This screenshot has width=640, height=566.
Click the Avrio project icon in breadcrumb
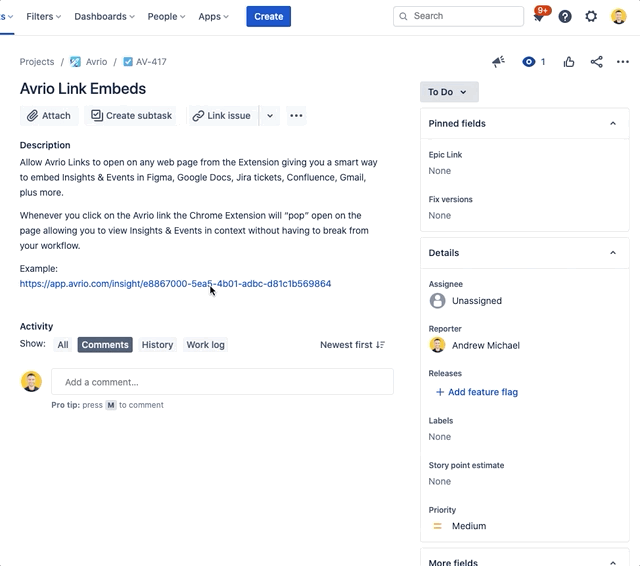75,62
